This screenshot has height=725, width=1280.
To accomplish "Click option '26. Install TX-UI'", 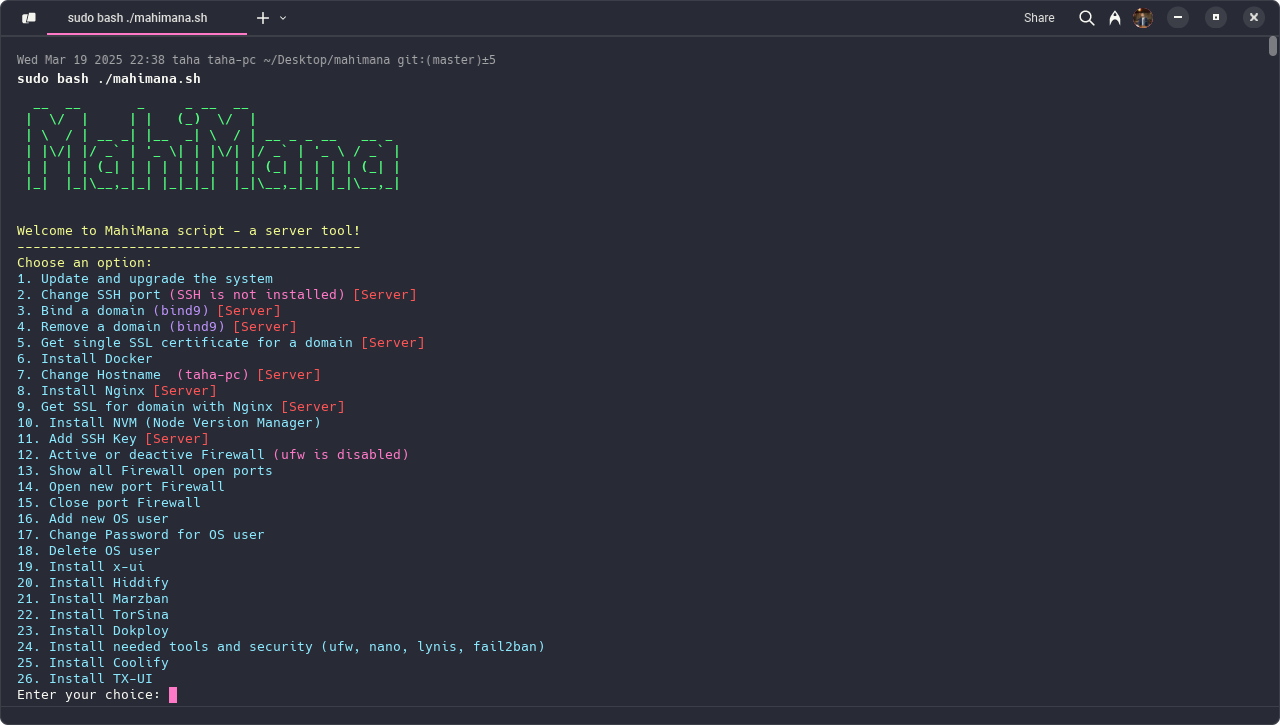I will 85,679.
